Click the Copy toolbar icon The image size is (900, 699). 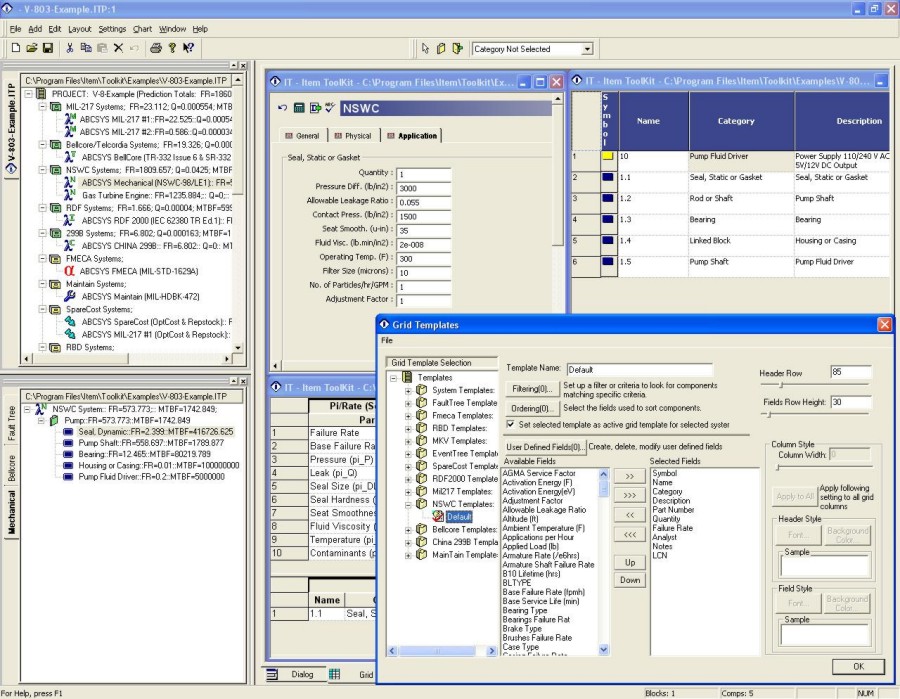tap(86, 48)
